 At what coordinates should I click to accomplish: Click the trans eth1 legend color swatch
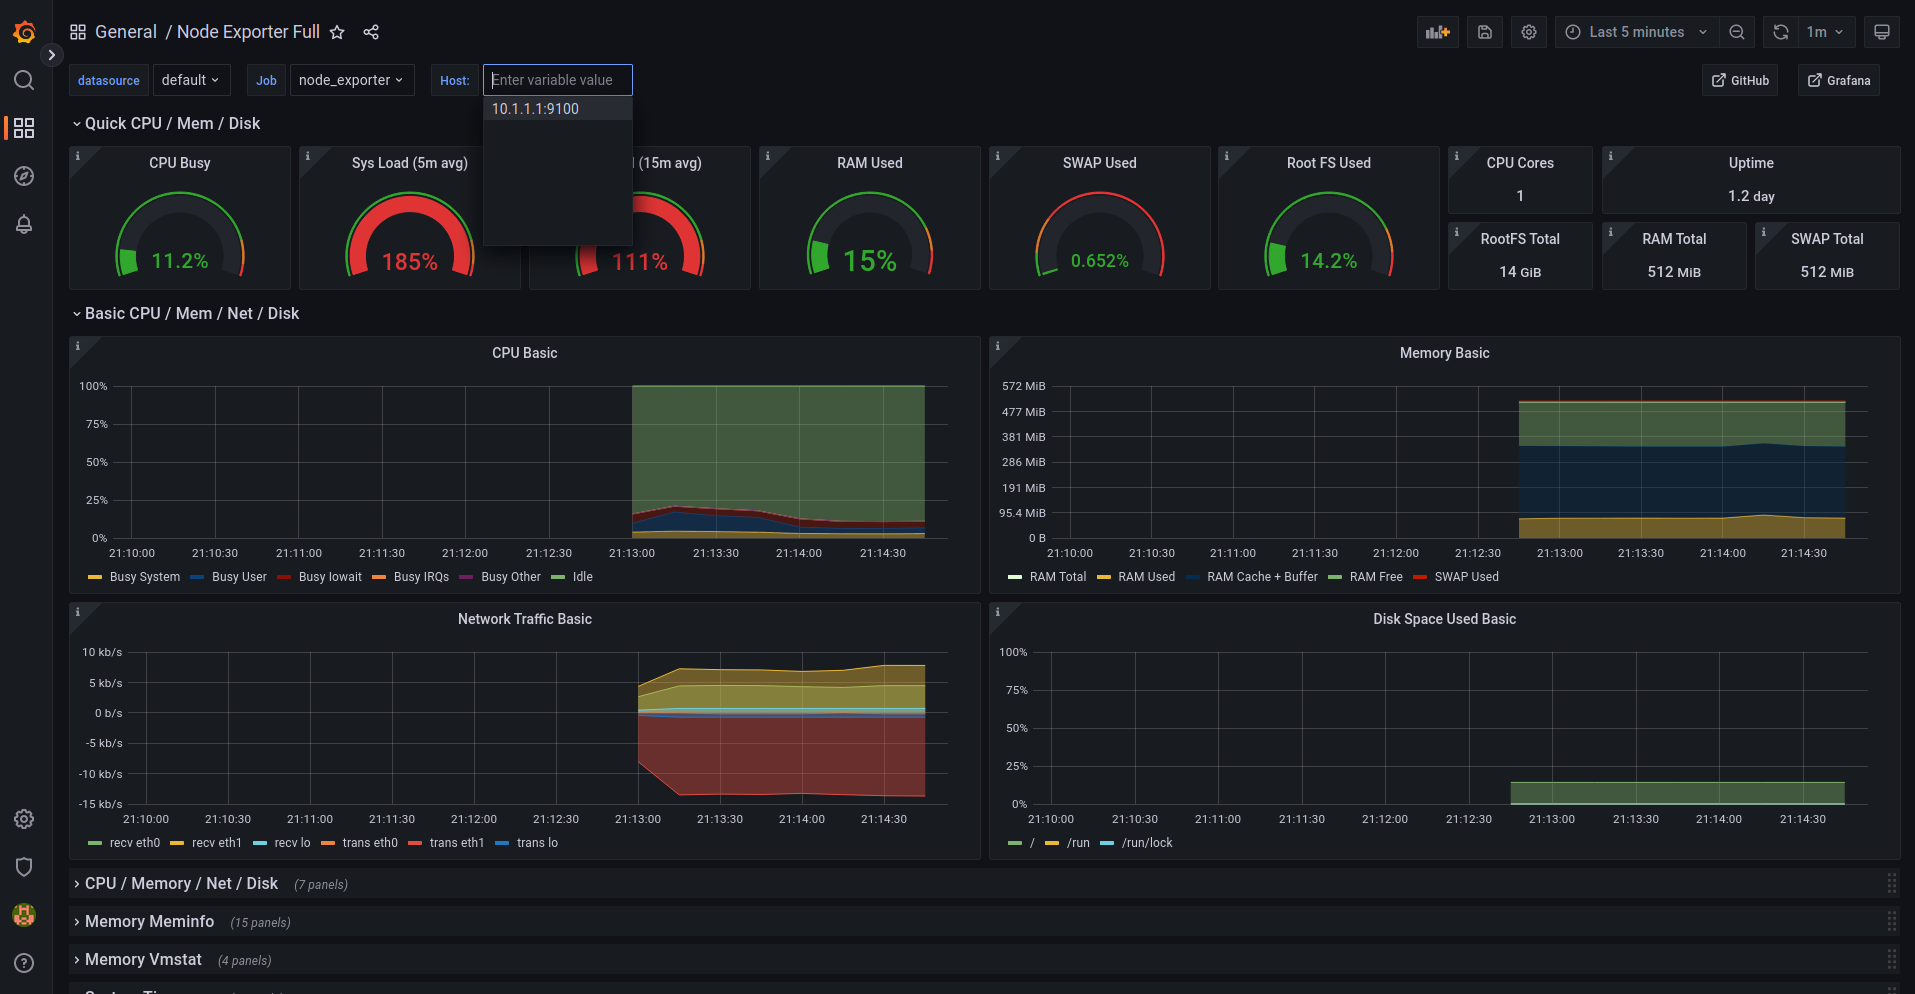[x=415, y=843]
